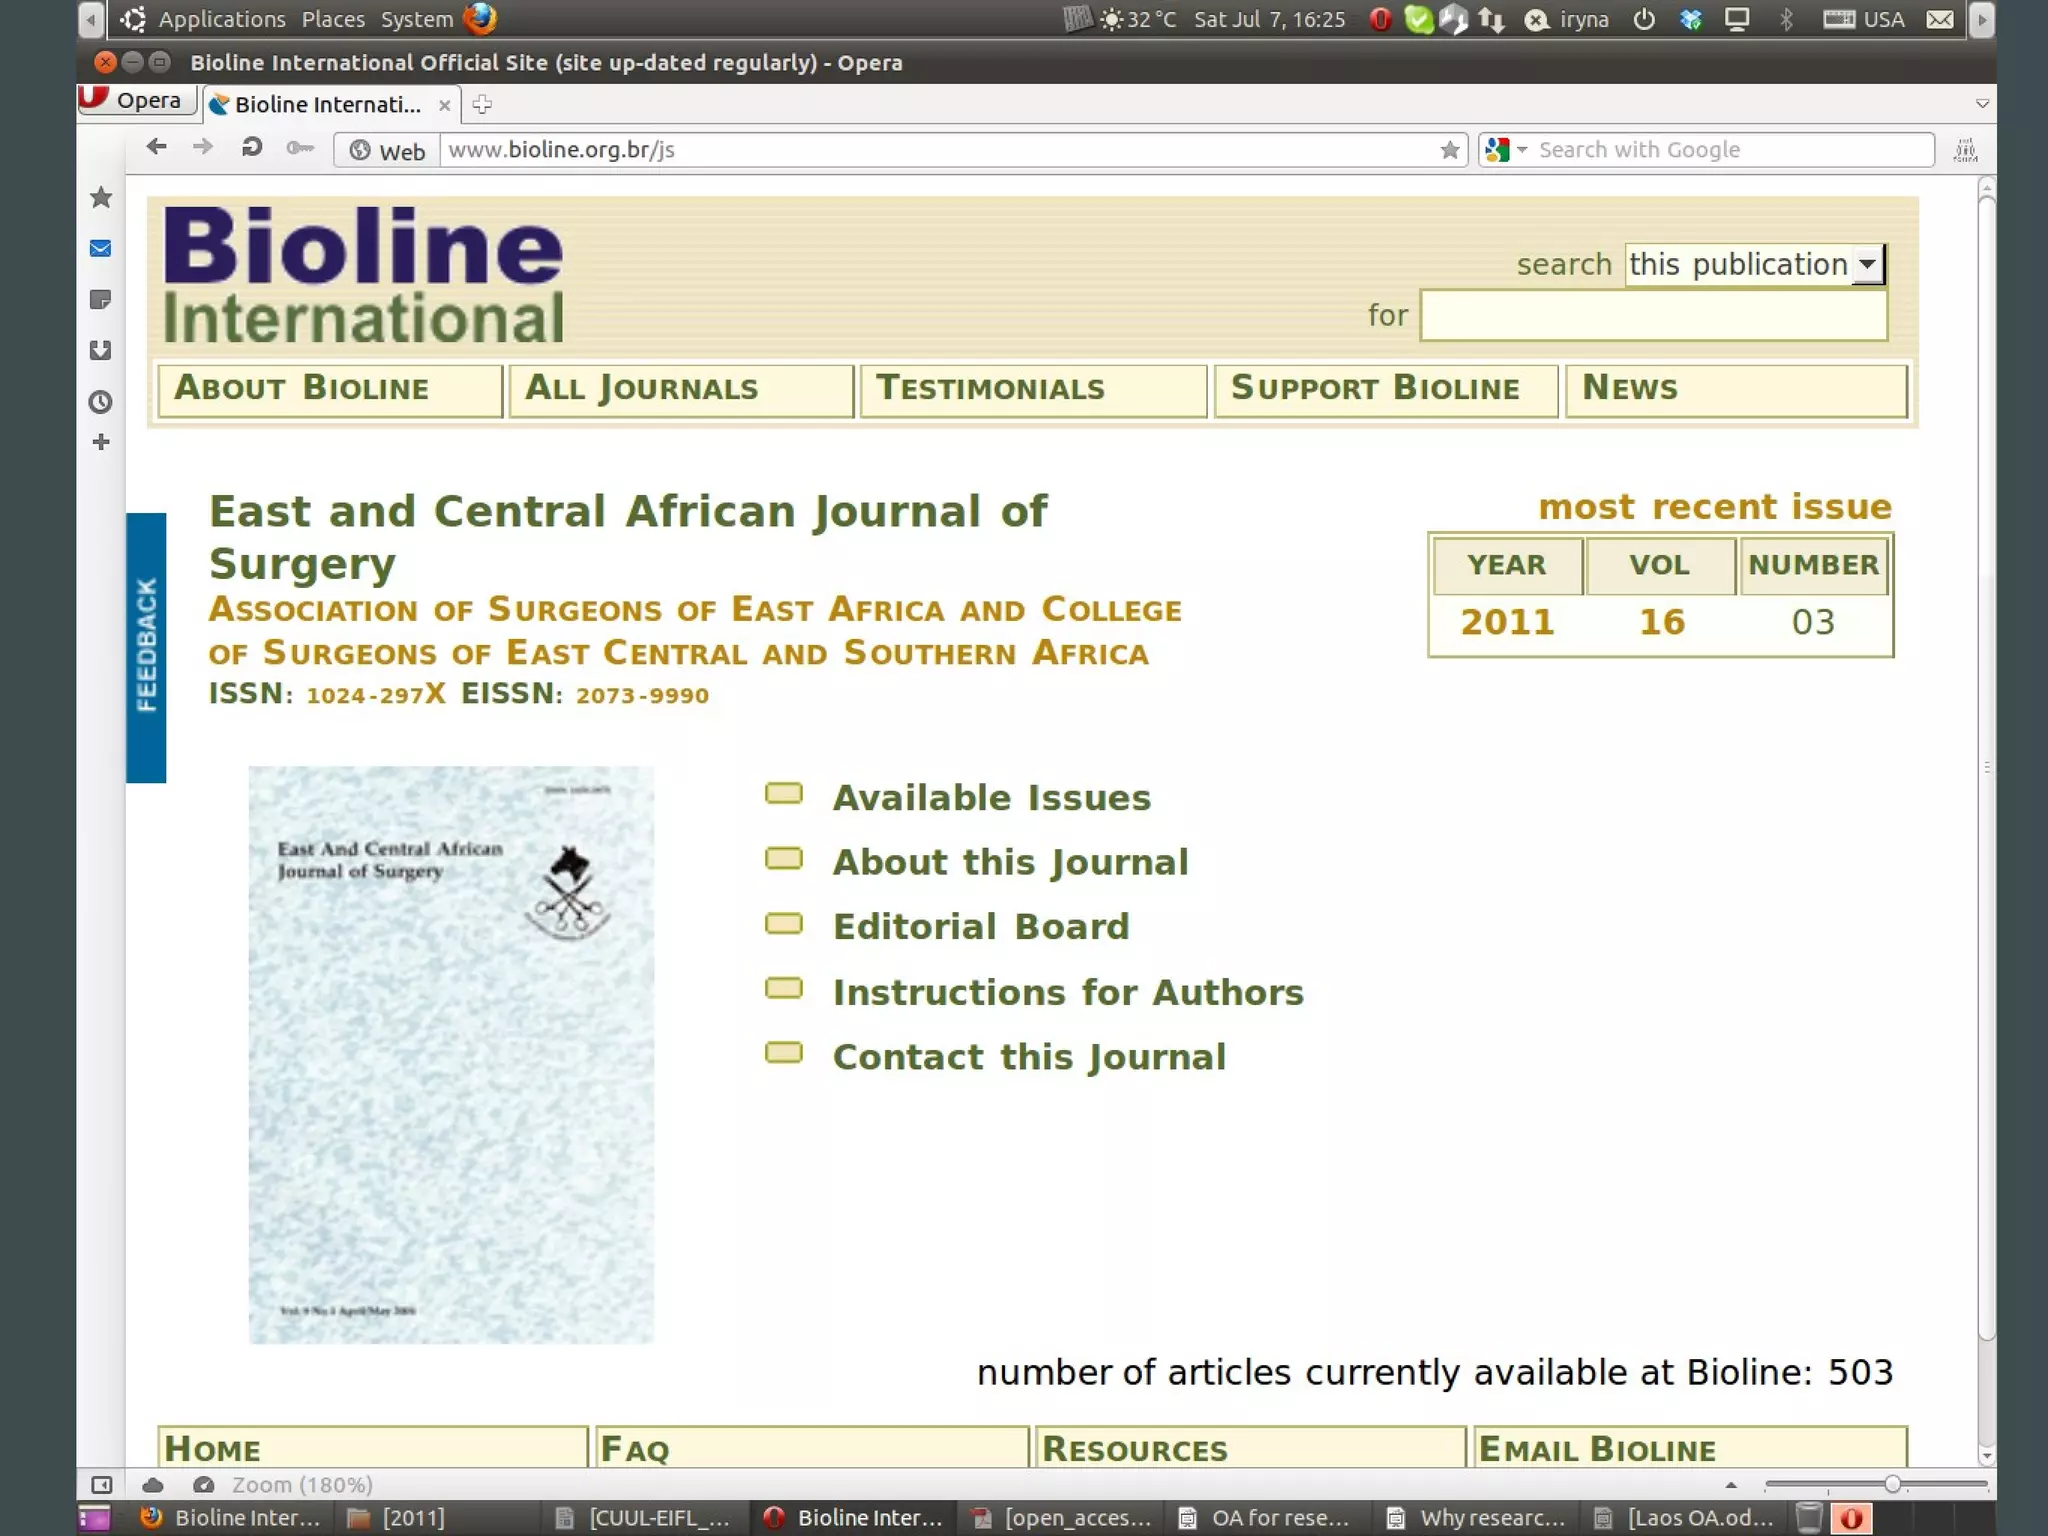Open the downloads panel in sidebar
The width and height of the screenshot is (2048, 1536).
click(101, 351)
